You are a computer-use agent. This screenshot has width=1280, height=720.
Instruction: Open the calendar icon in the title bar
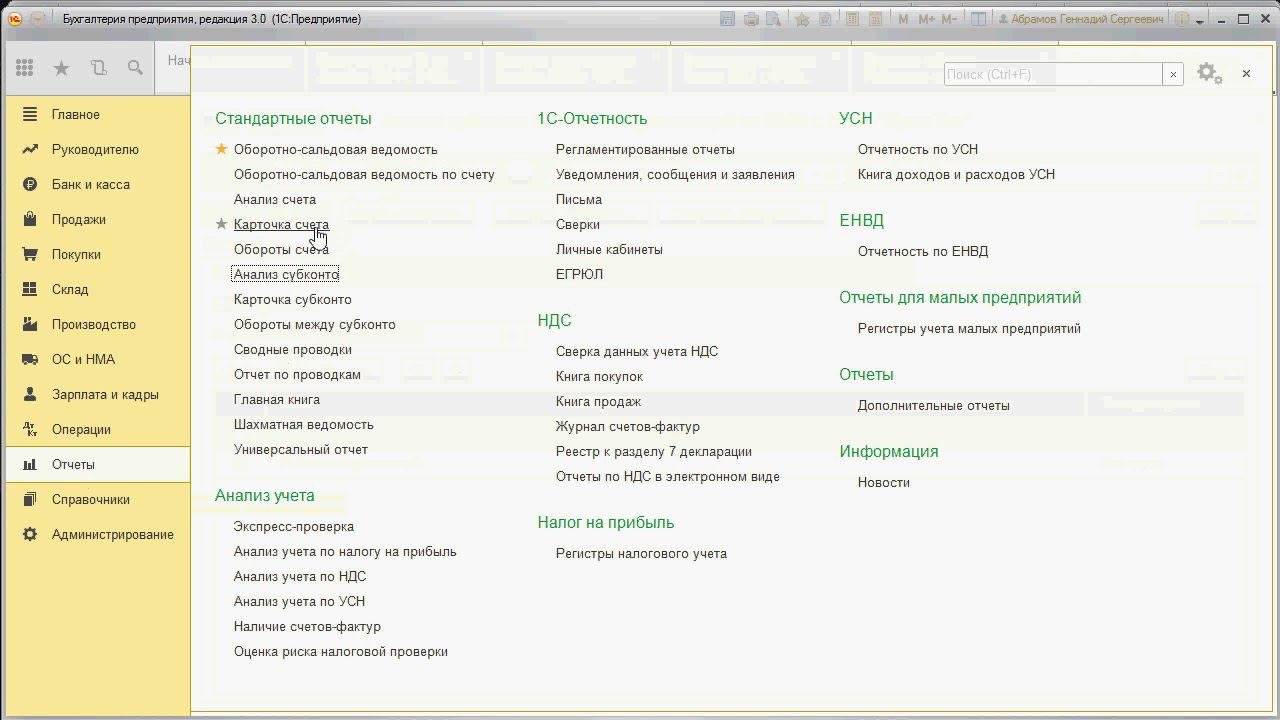(x=875, y=19)
